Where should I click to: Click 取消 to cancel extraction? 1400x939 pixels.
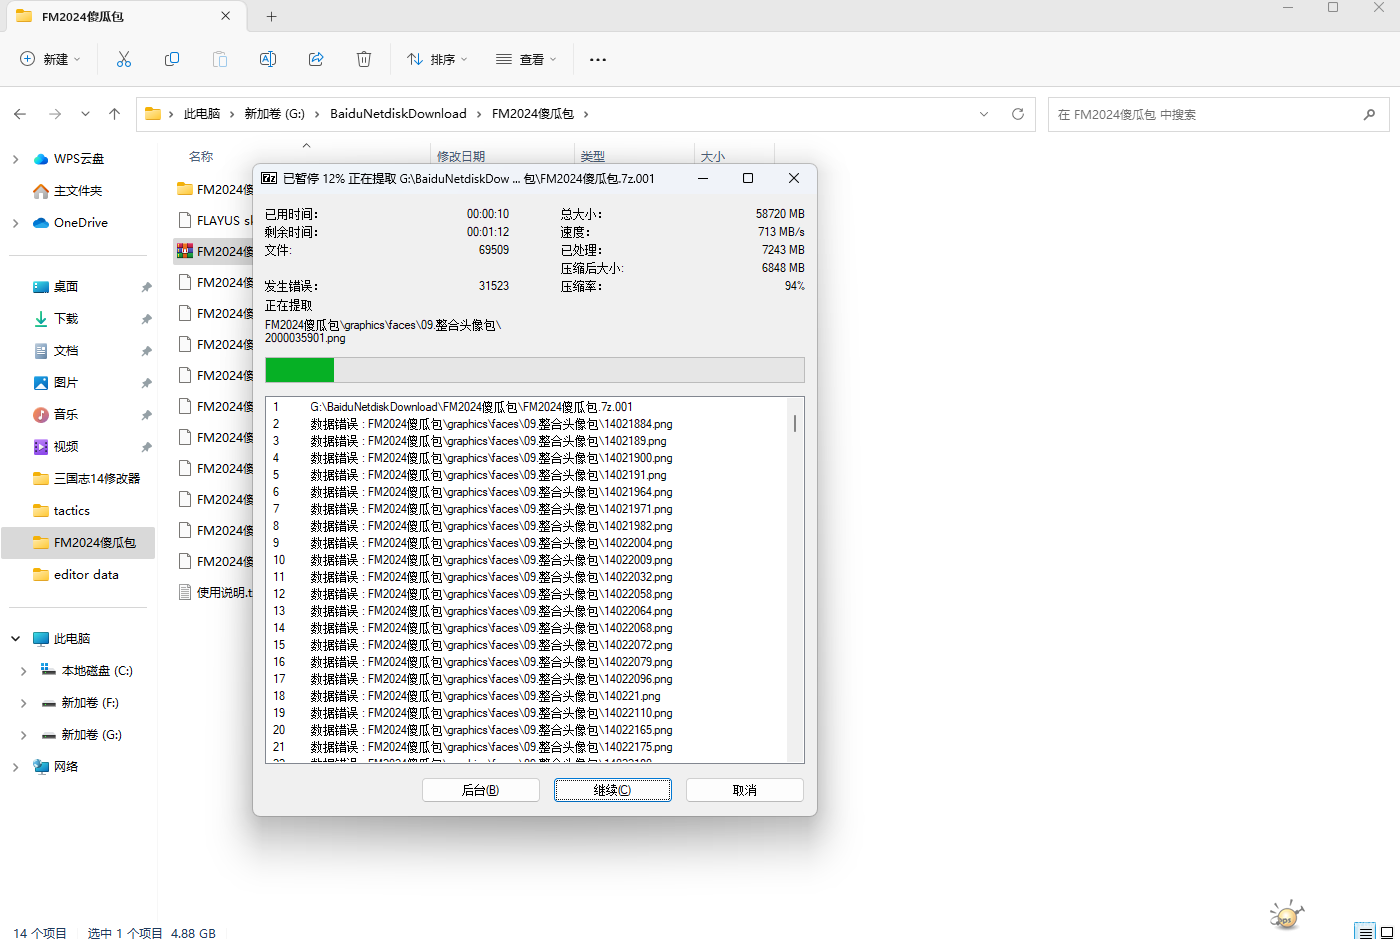click(745, 790)
